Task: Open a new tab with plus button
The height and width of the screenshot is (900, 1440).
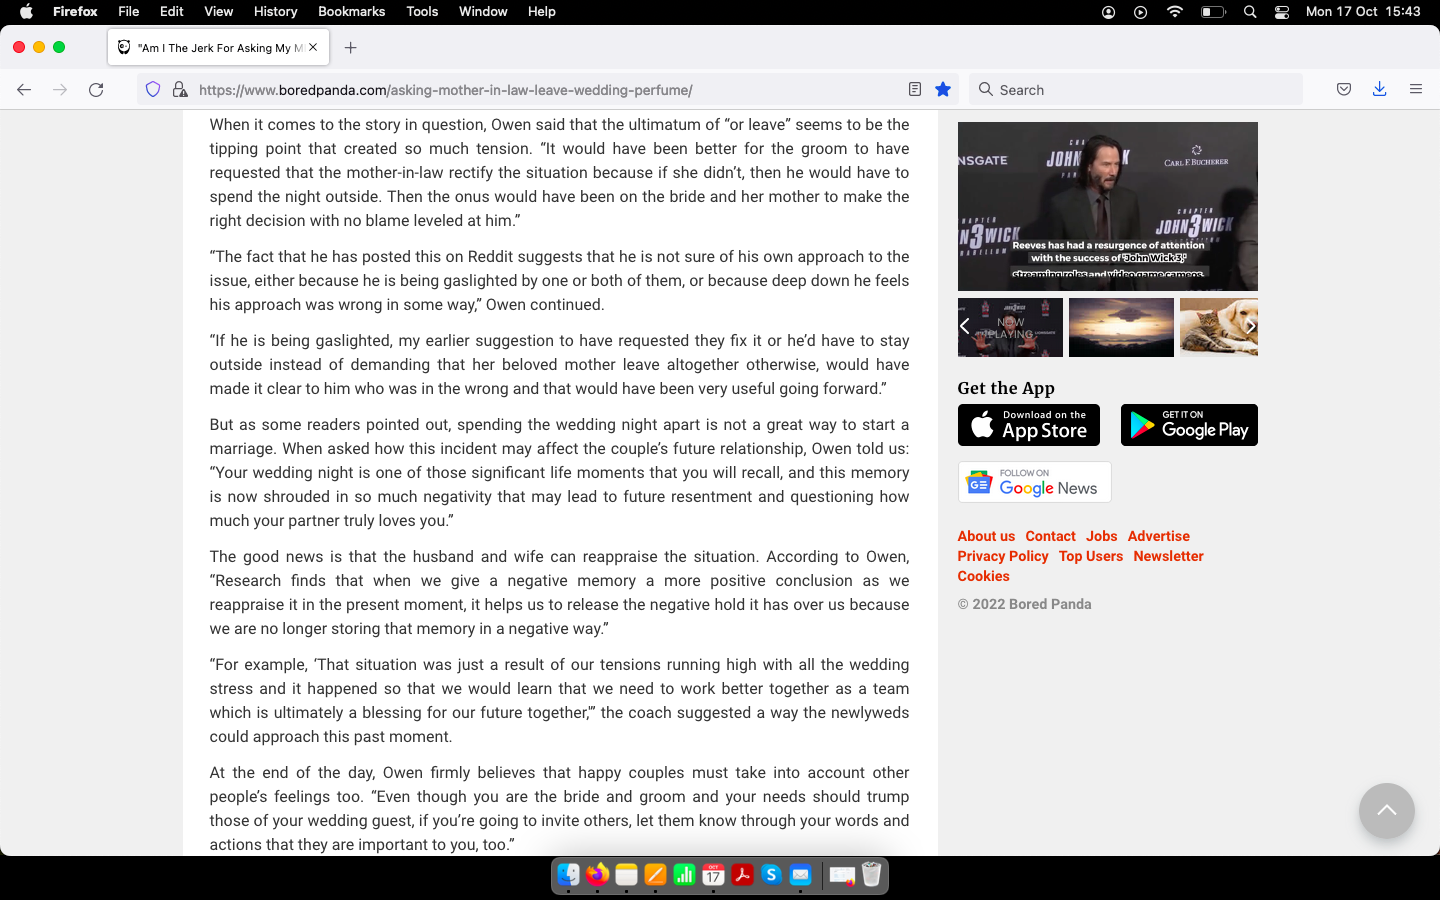Action: (350, 48)
